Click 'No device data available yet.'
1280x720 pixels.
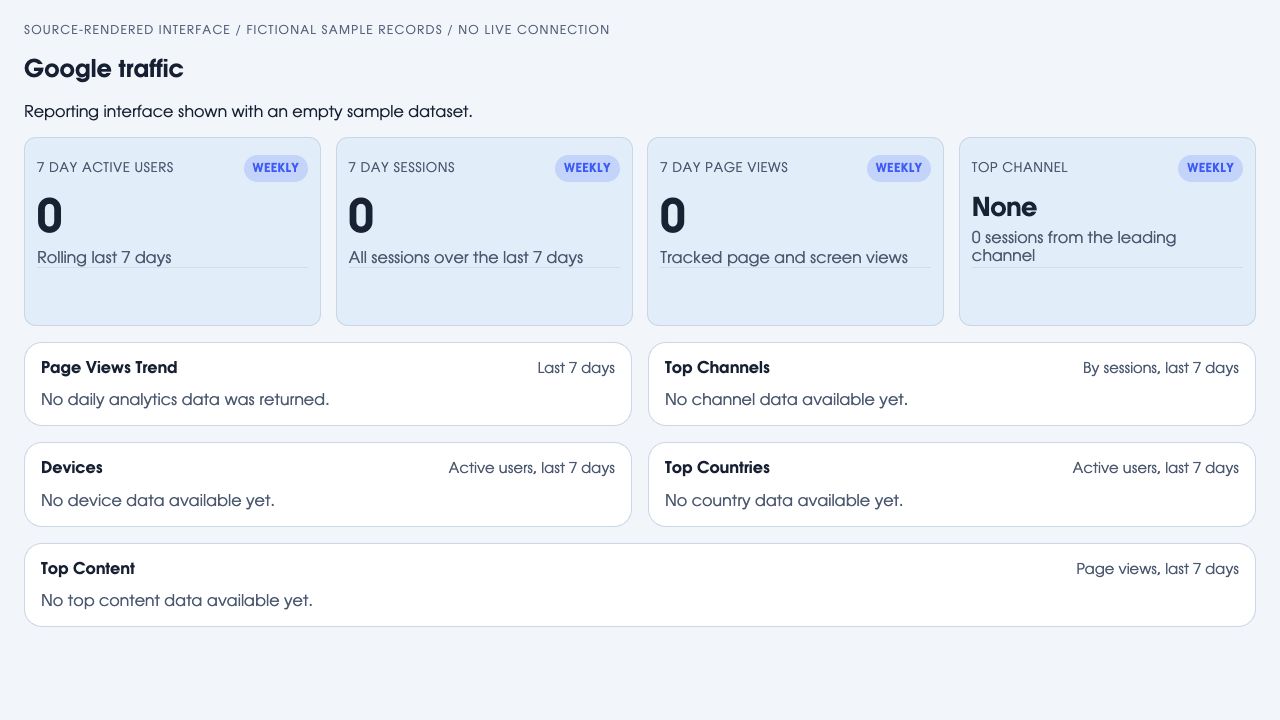tap(158, 500)
